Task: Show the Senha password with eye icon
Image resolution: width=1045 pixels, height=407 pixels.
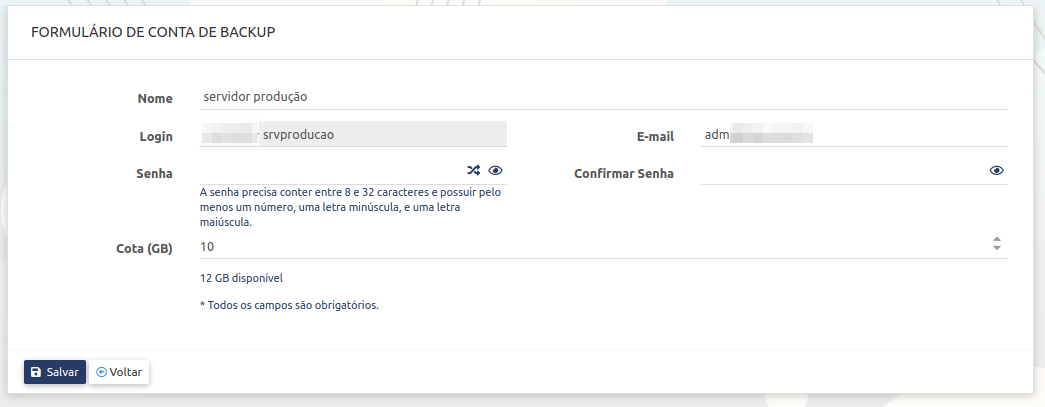Action: [x=495, y=171]
